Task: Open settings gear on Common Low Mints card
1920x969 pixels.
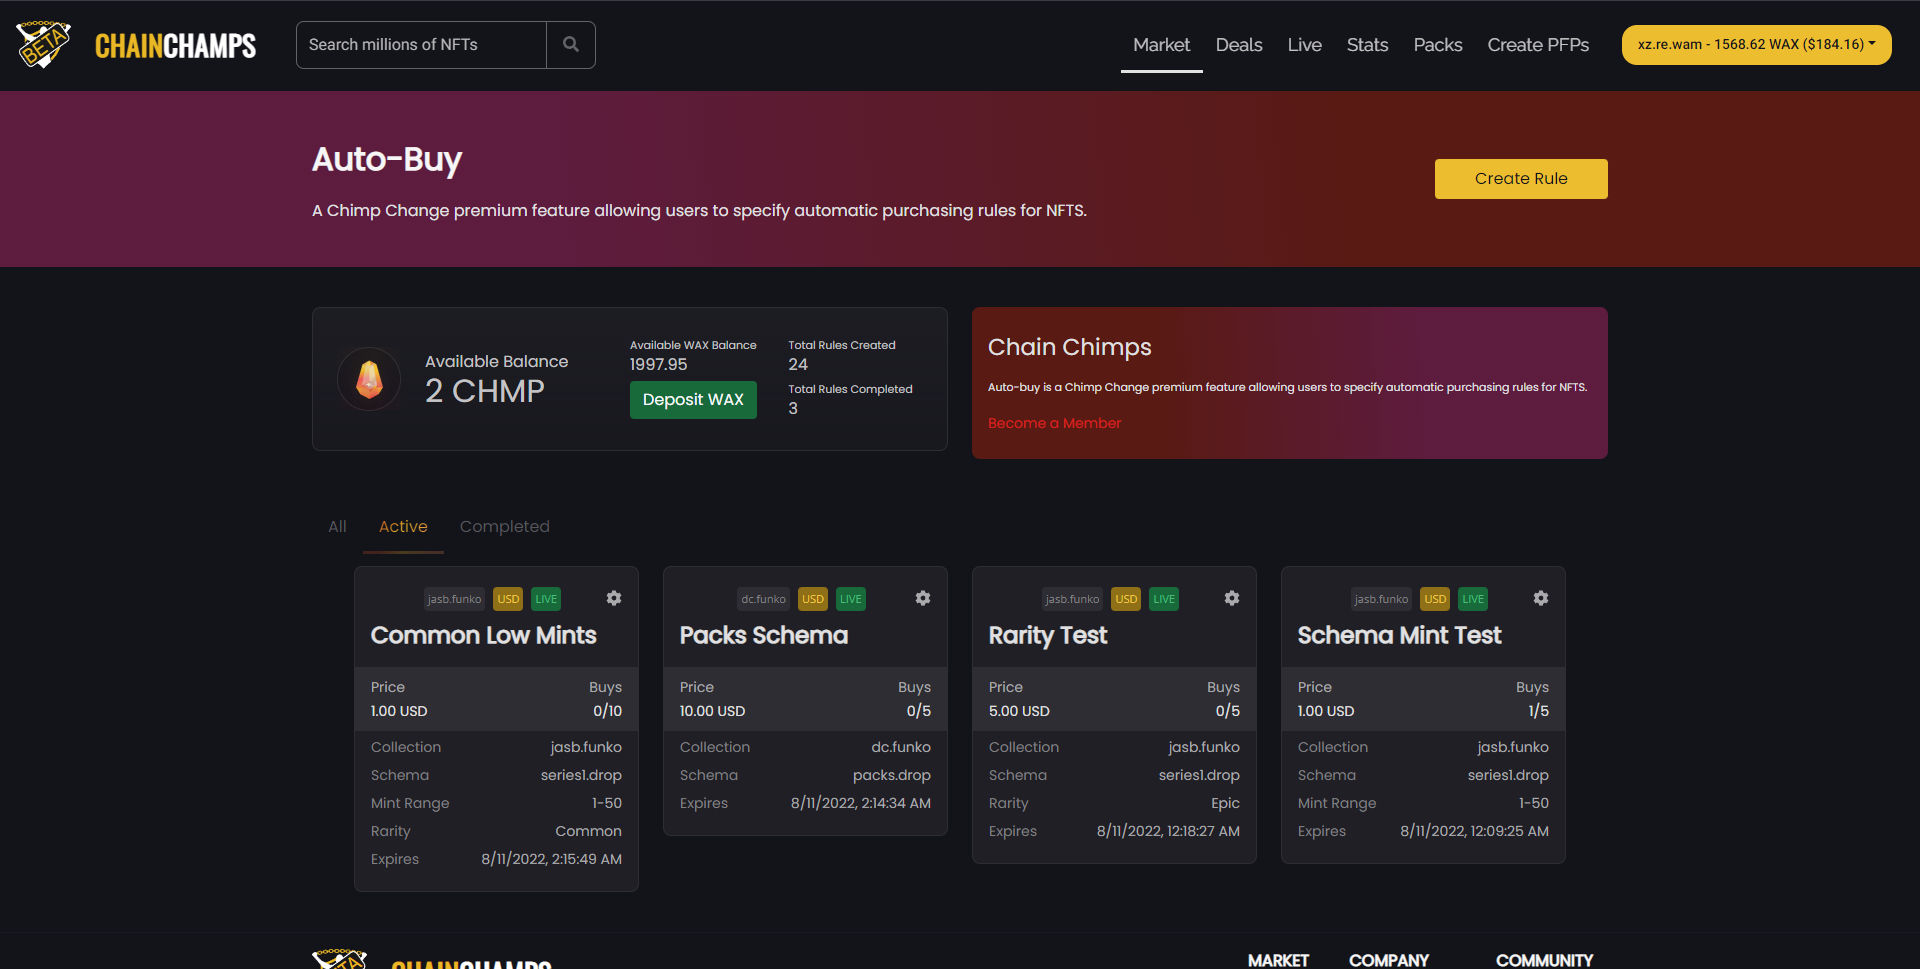Action: [x=614, y=598]
